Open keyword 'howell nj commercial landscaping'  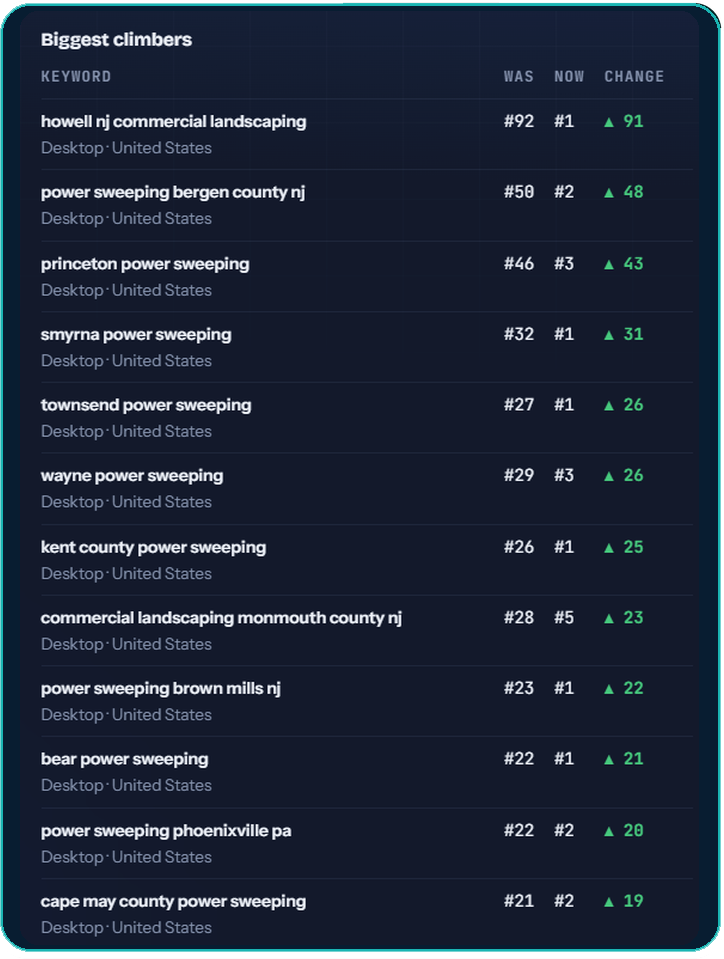click(174, 122)
